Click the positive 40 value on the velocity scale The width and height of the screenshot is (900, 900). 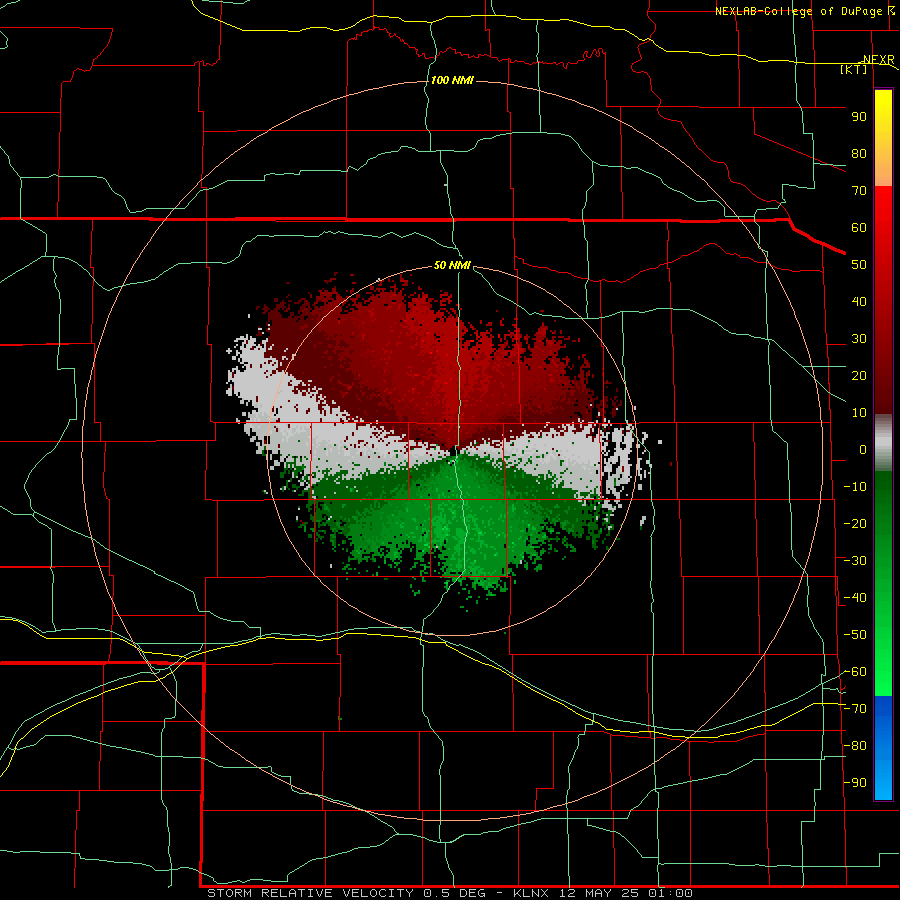[859, 301]
